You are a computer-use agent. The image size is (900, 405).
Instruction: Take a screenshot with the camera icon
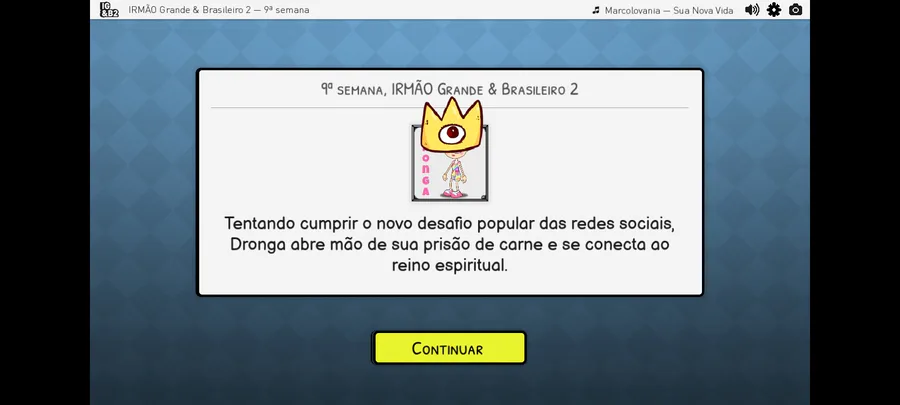pos(796,10)
